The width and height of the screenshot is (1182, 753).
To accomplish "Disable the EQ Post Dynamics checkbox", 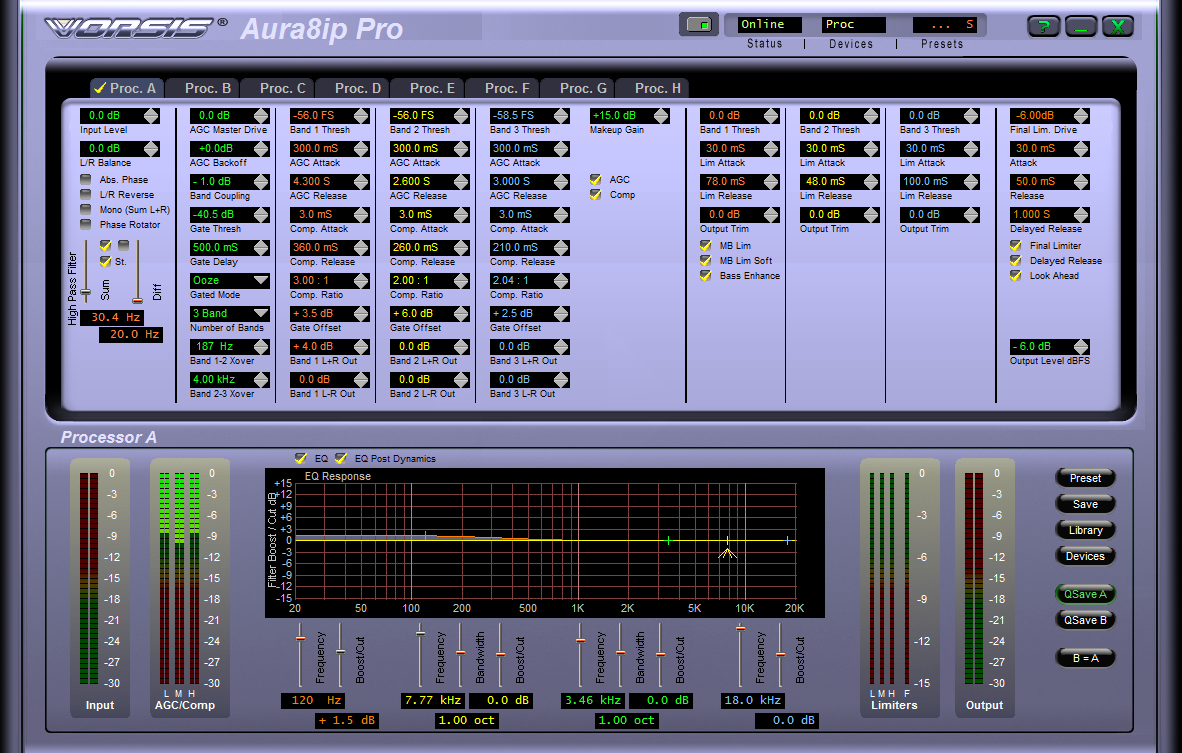I will click(x=341, y=458).
